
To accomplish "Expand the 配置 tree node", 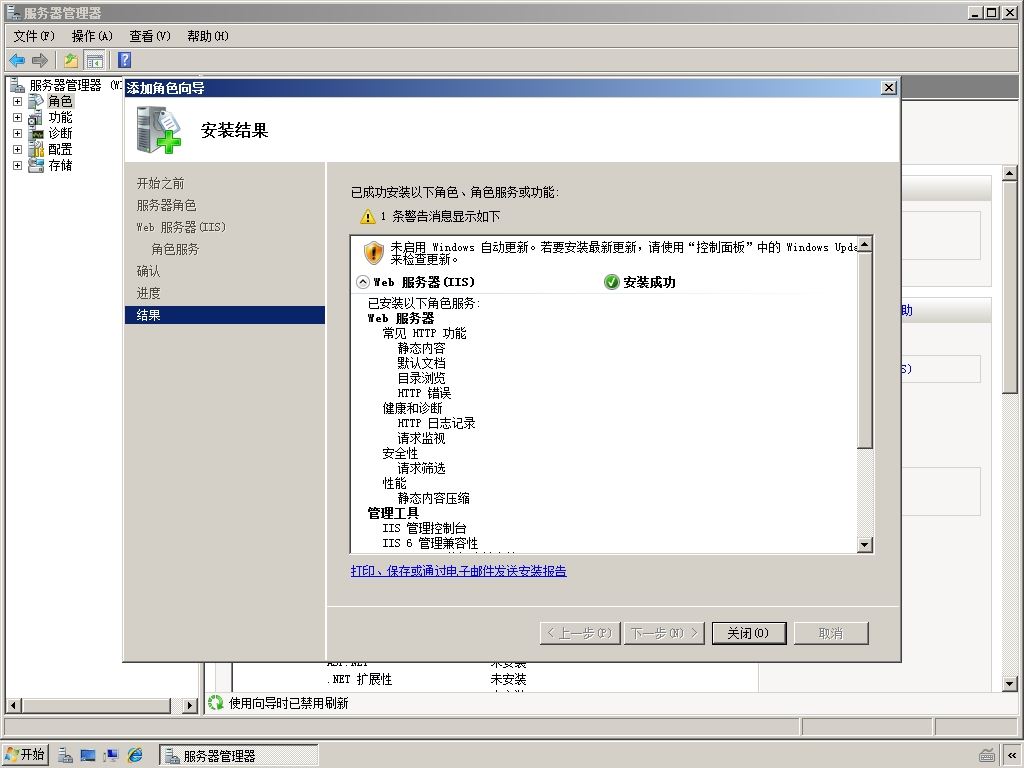I will (18, 150).
